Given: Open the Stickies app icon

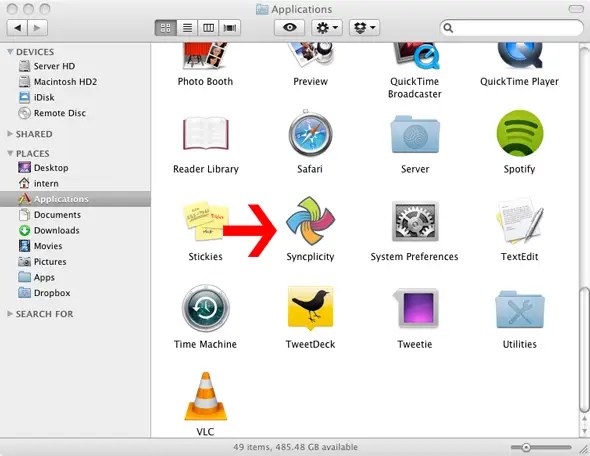Looking at the screenshot, I should point(205,220).
